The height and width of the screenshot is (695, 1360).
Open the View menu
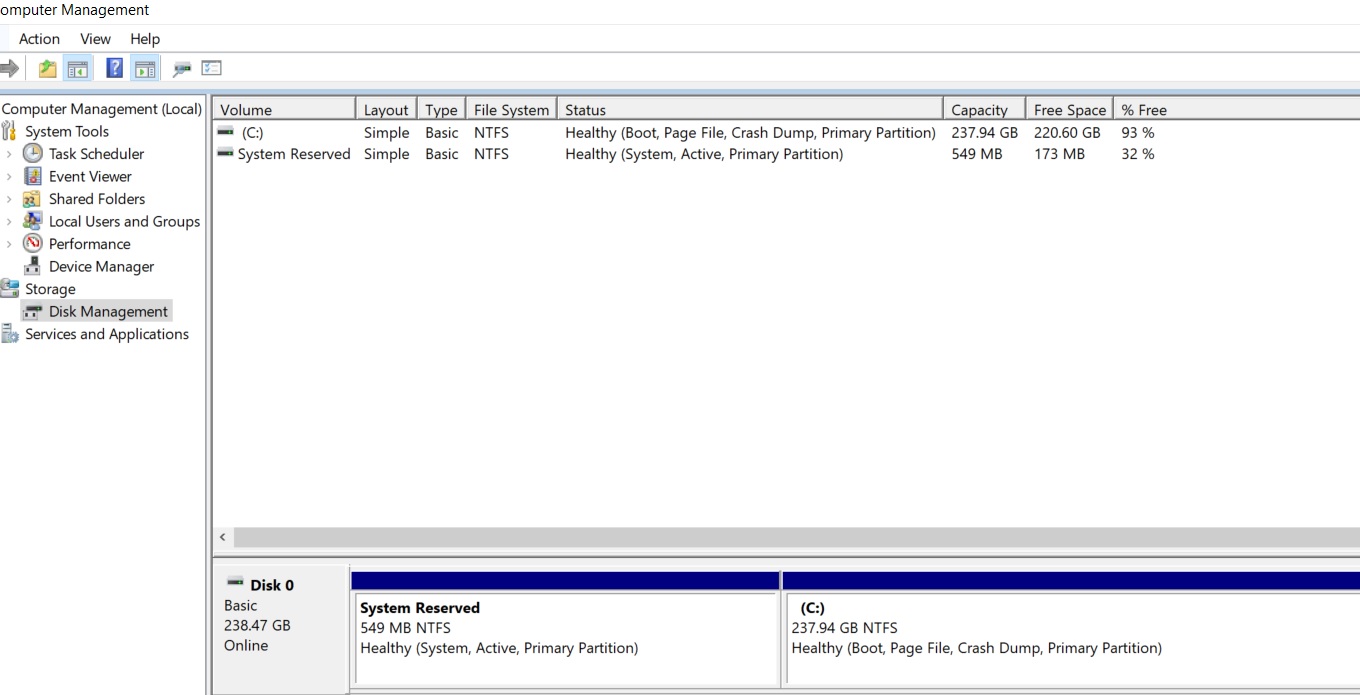coord(95,39)
